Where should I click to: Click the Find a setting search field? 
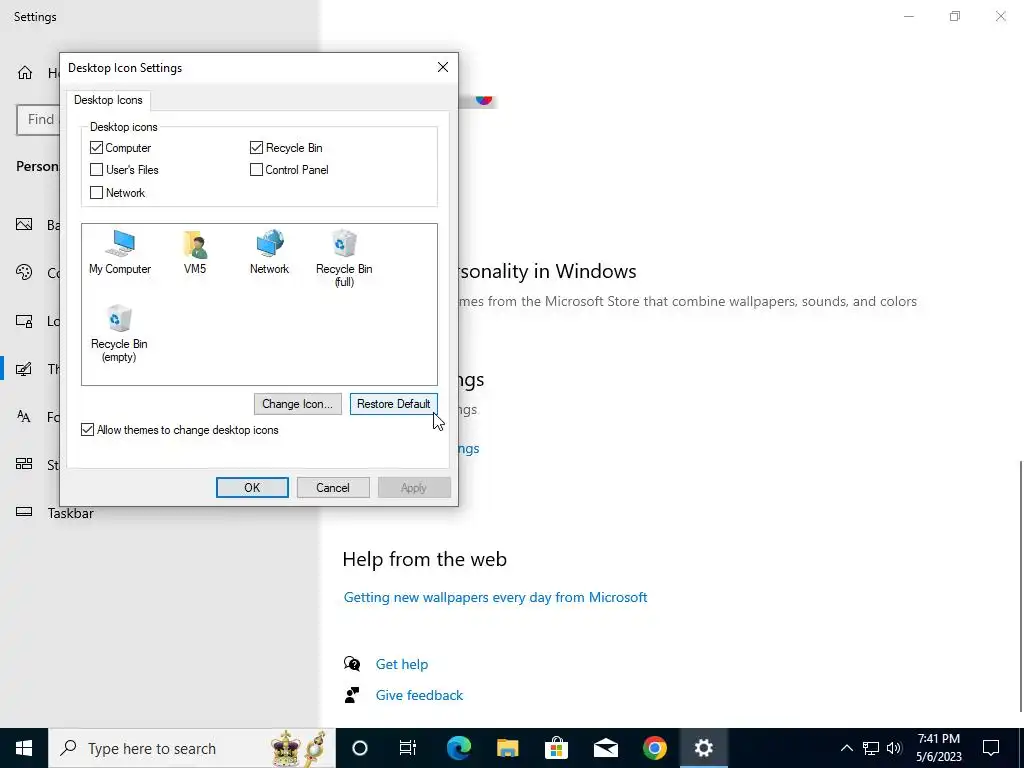pyautogui.click(x=39, y=120)
